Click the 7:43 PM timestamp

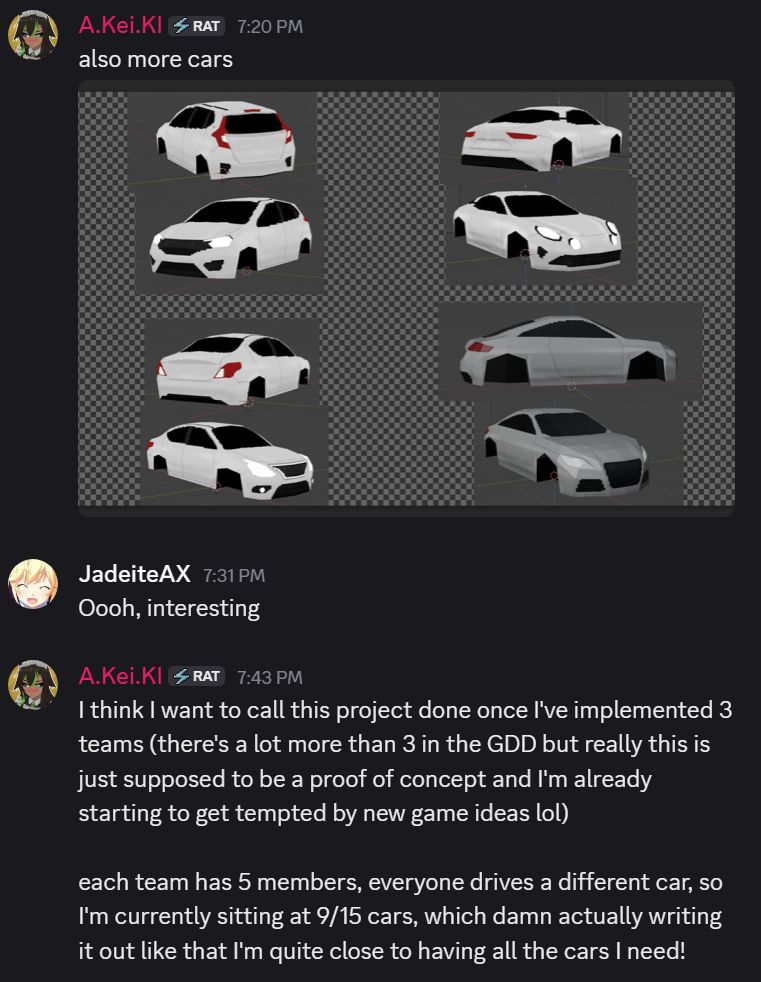point(270,677)
